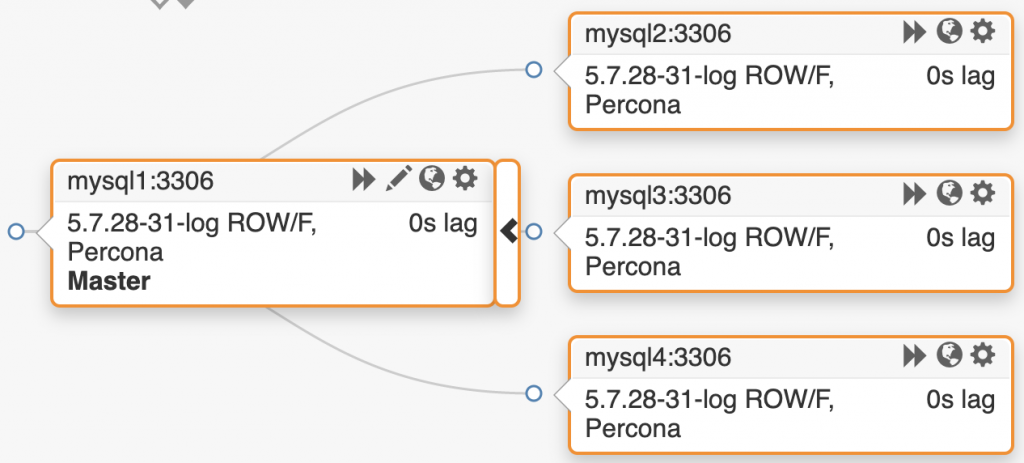Click the globe icon on mysql4
The image size is (1024, 463).
(949, 354)
